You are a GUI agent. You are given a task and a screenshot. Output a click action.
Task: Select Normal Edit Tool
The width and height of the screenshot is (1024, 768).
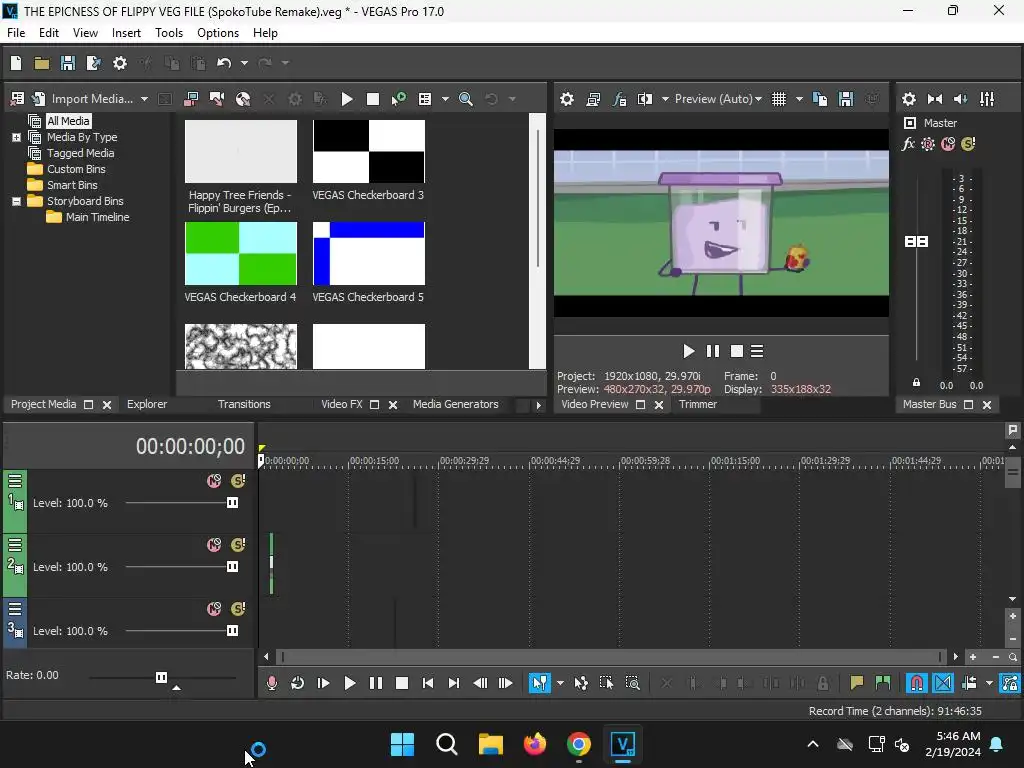click(x=539, y=683)
